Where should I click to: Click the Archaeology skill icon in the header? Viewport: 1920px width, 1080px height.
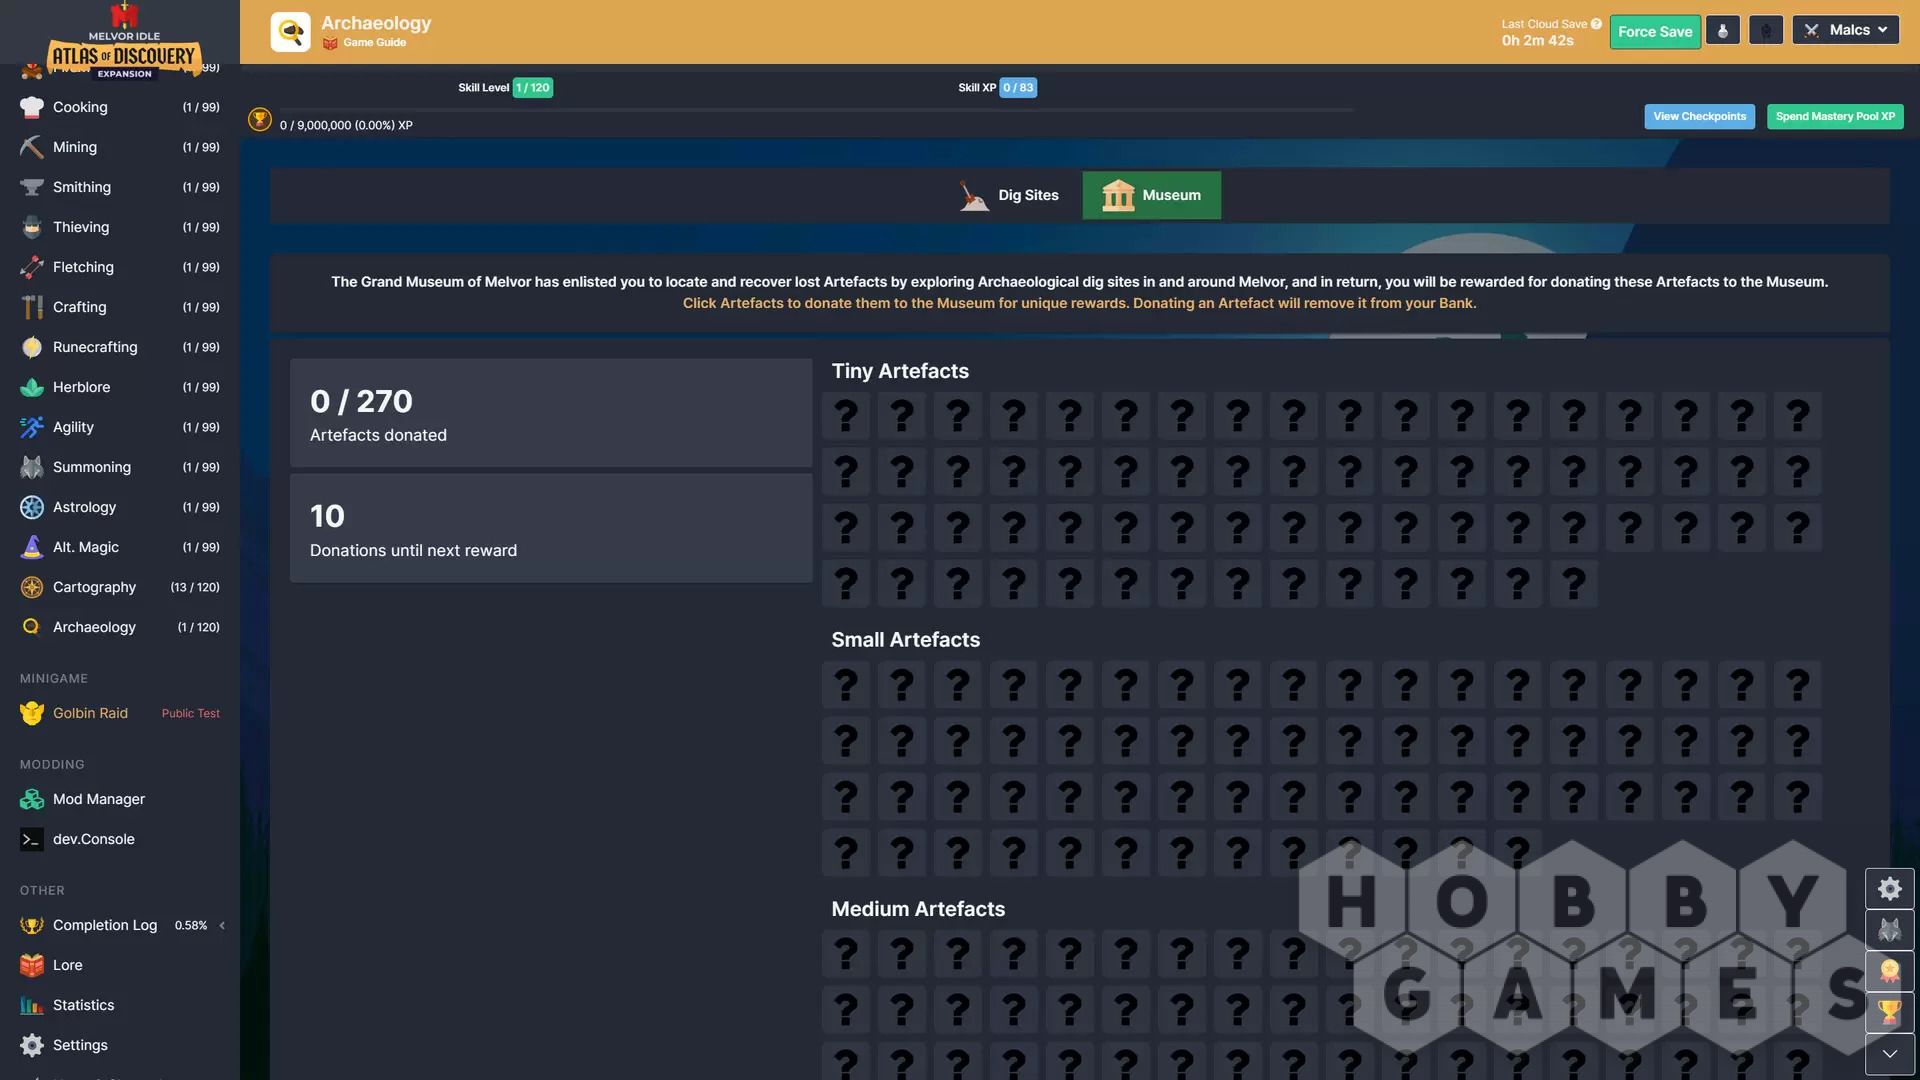pyautogui.click(x=291, y=32)
